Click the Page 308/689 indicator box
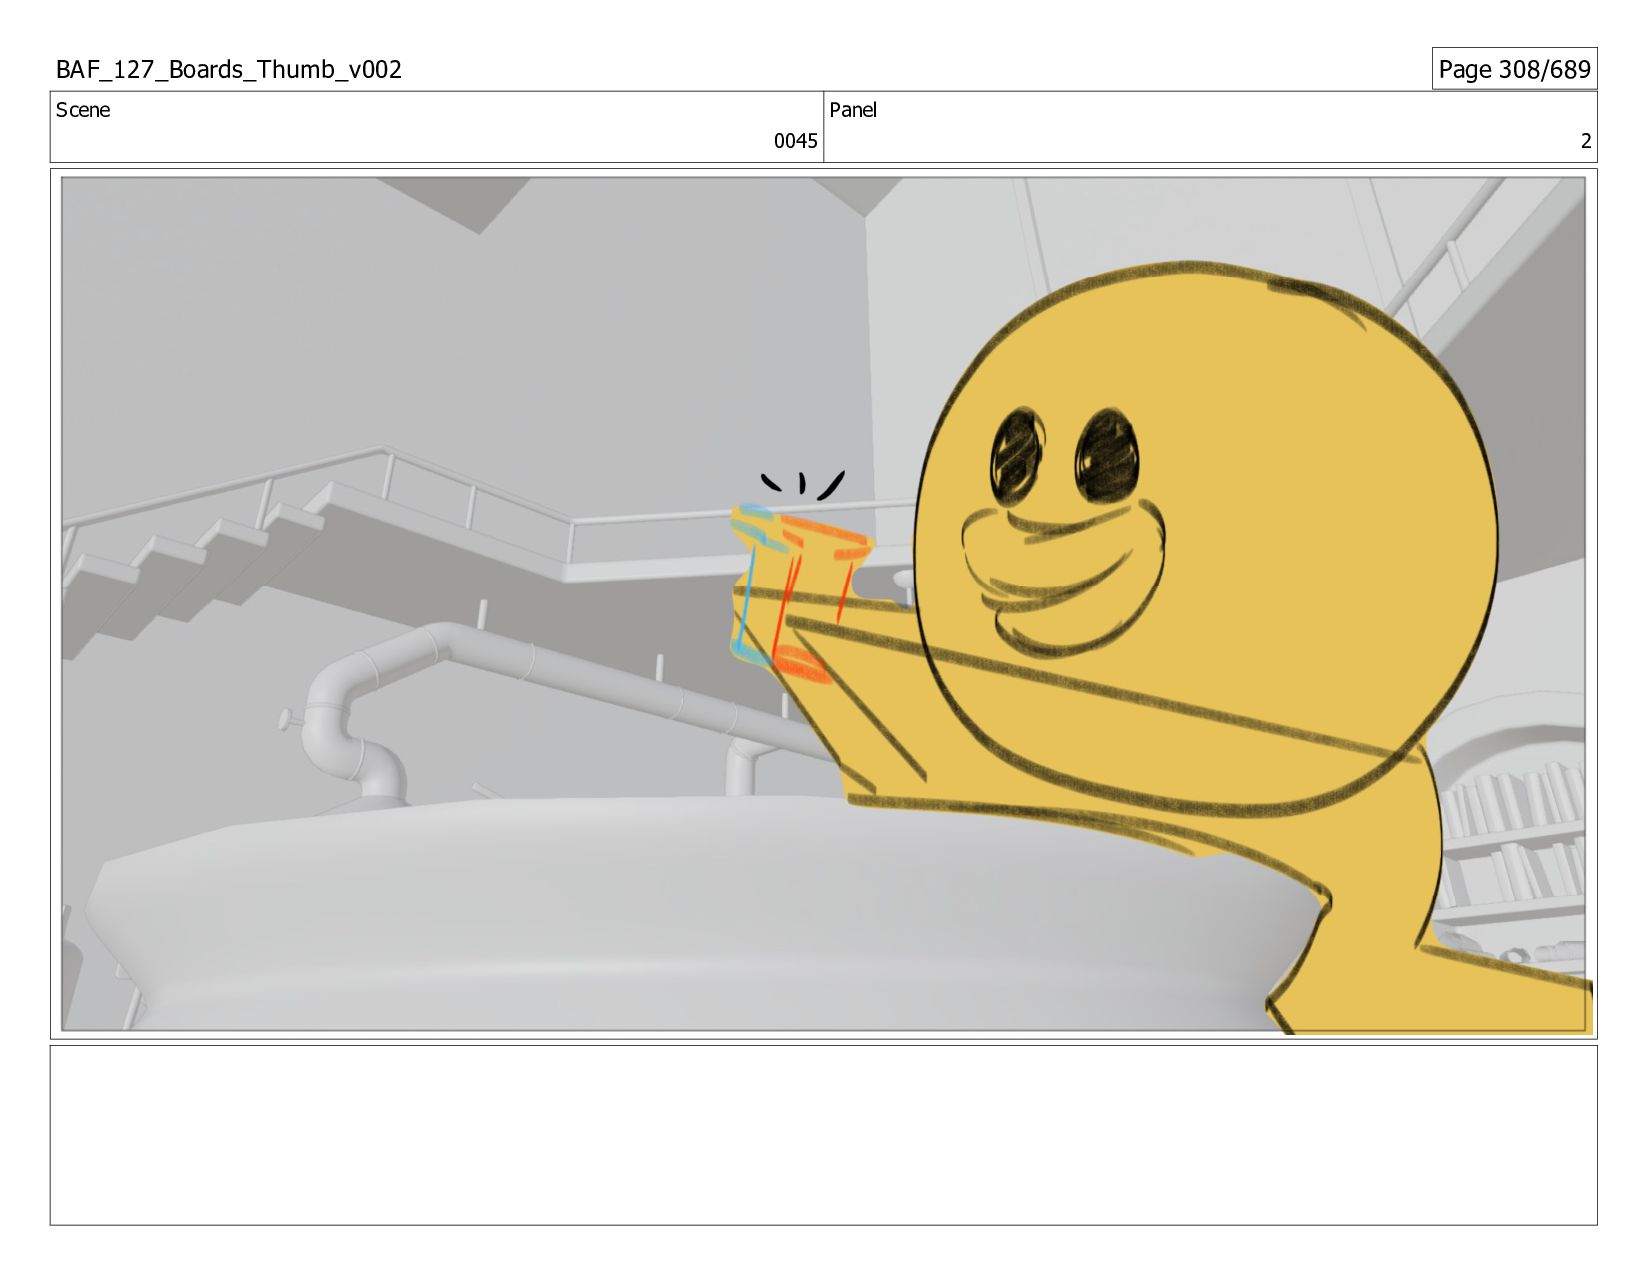1650x1275 pixels. pyautogui.click(x=1514, y=69)
